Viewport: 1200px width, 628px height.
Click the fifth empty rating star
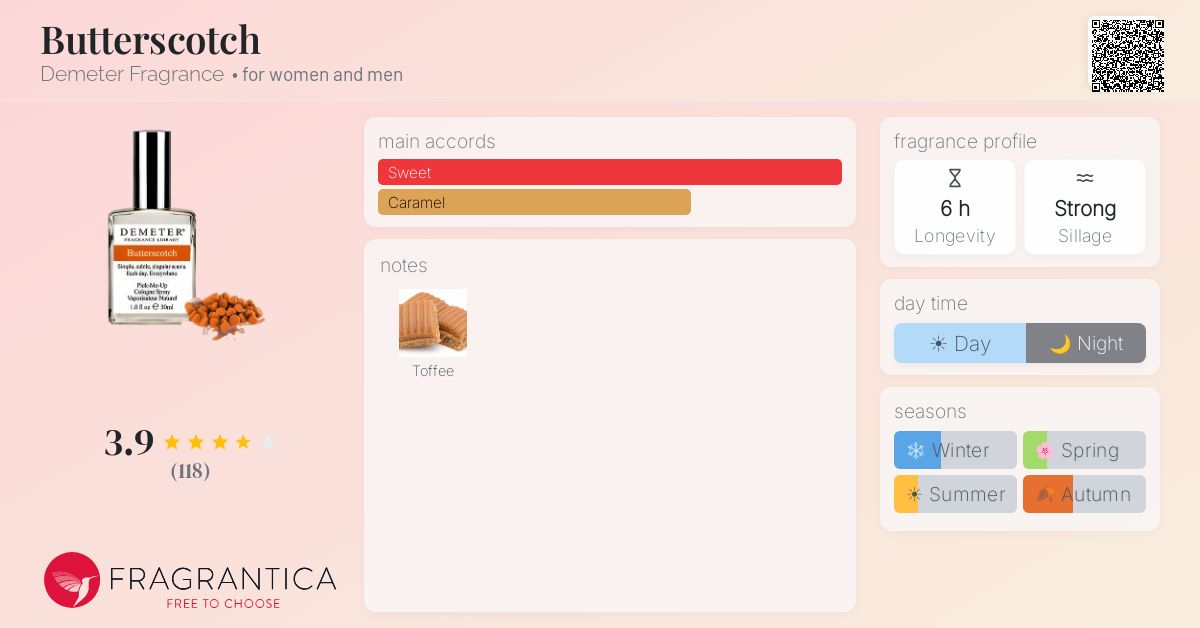coord(268,442)
